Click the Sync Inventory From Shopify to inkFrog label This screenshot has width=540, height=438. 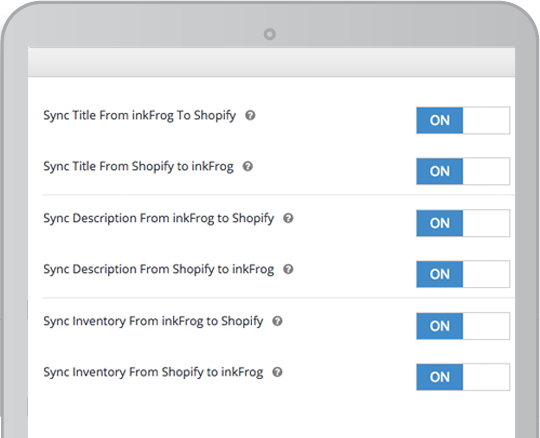pos(153,373)
